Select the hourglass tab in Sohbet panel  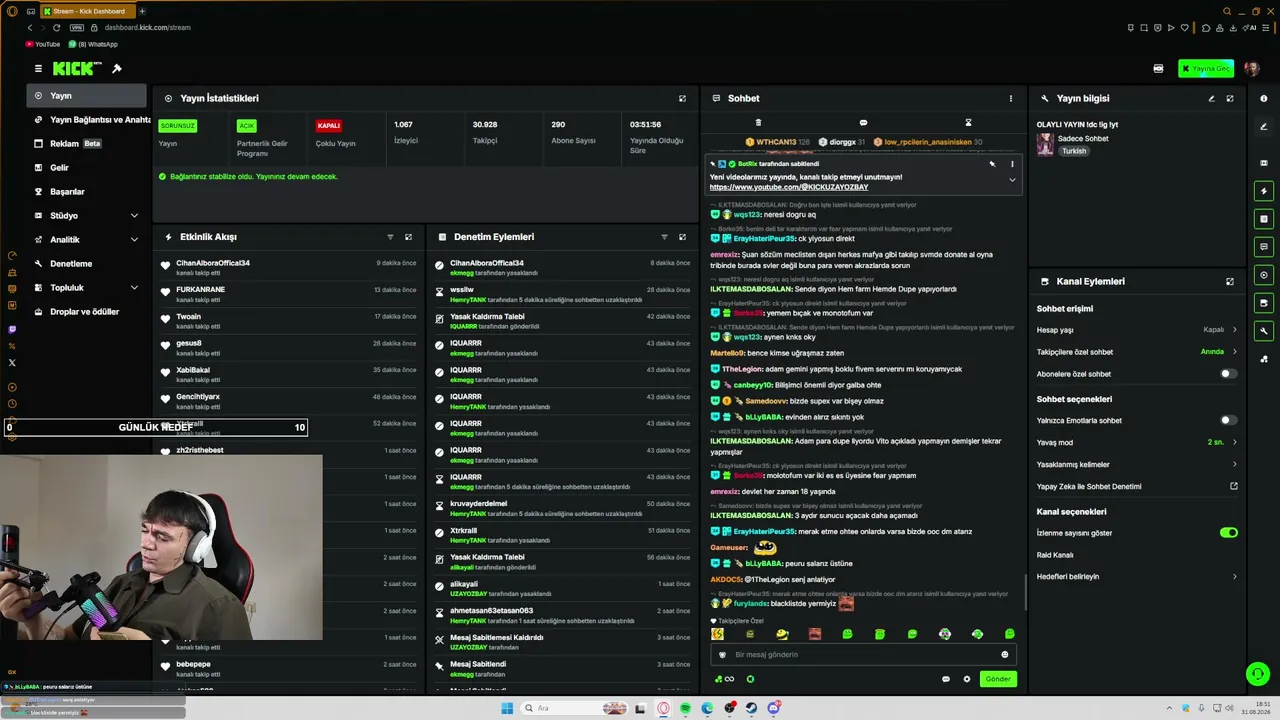968,123
